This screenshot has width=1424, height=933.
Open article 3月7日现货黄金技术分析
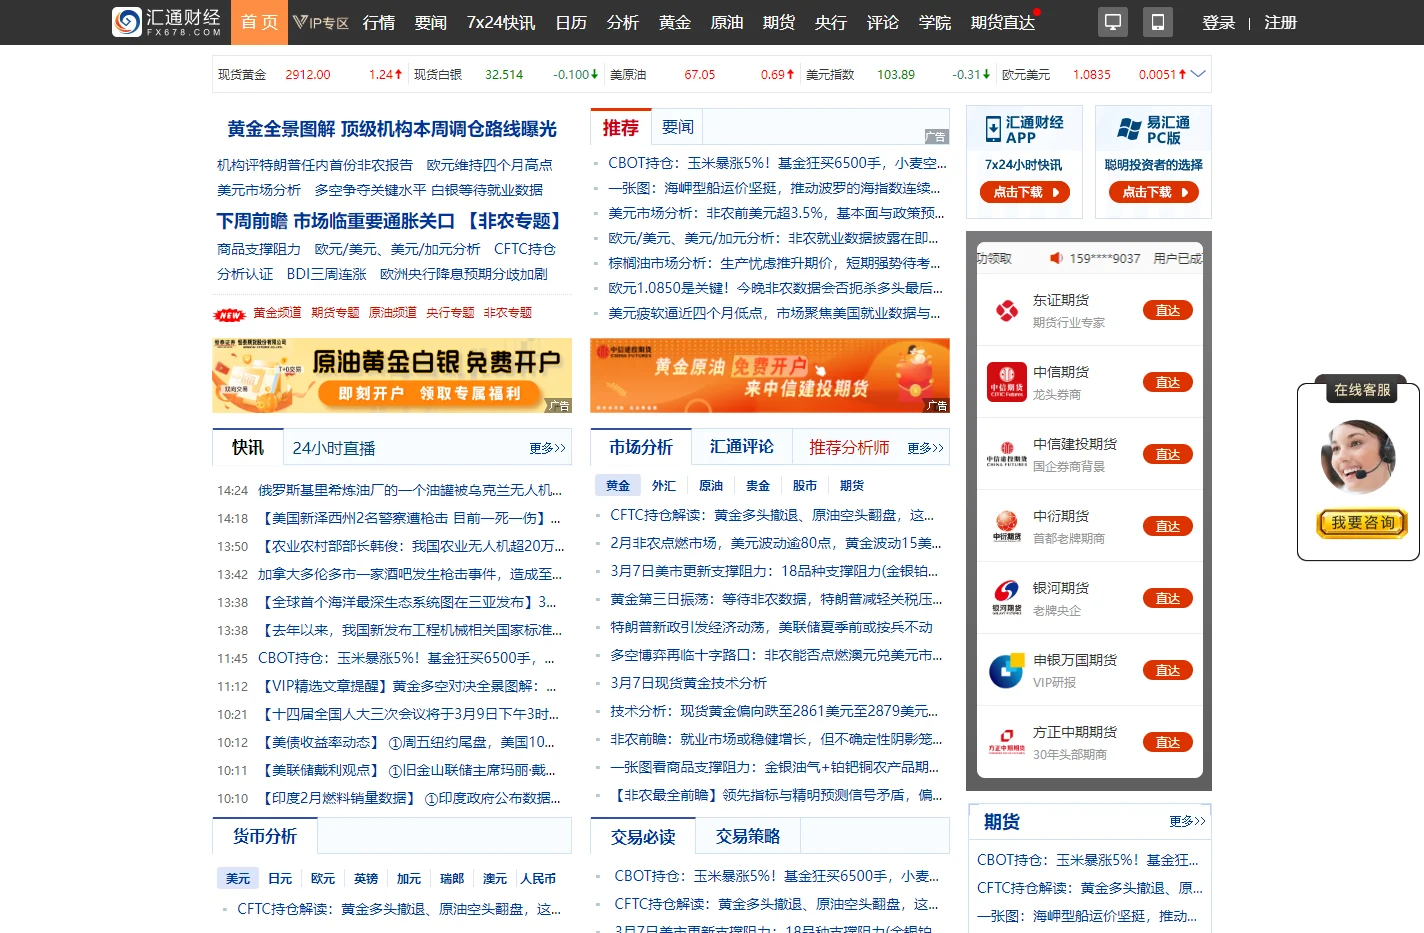688,683
